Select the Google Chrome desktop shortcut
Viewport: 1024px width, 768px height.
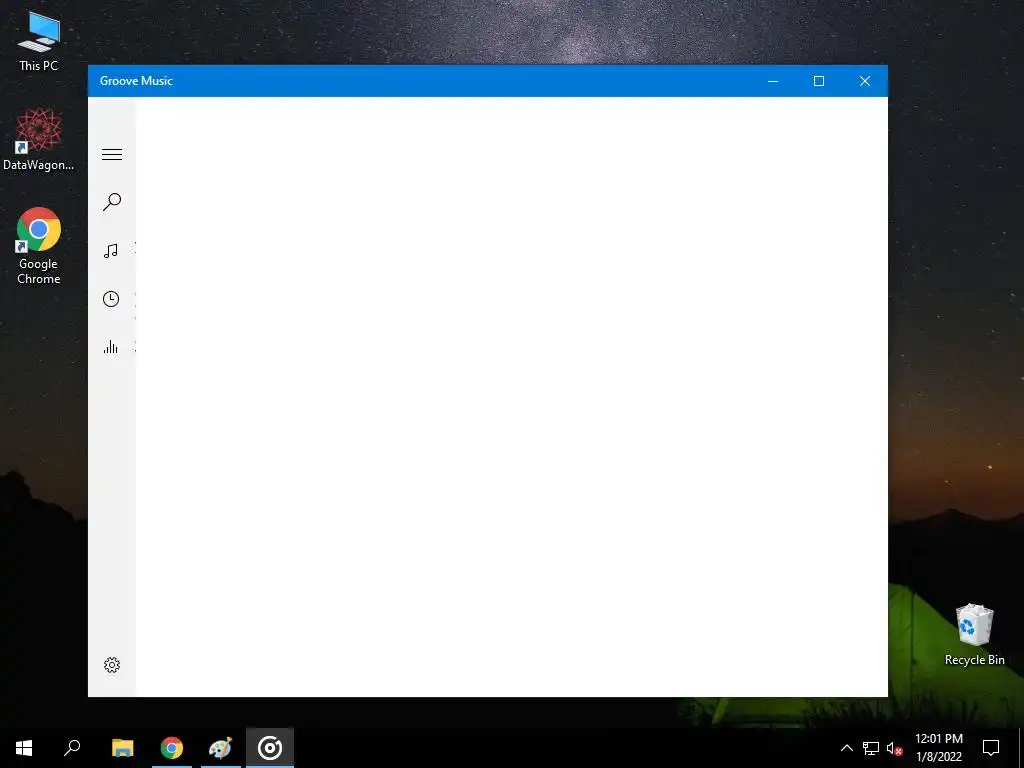point(39,246)
